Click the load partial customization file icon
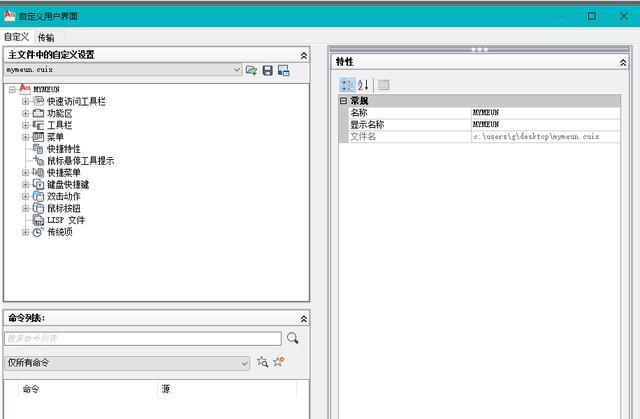 (x=251, y=71)
